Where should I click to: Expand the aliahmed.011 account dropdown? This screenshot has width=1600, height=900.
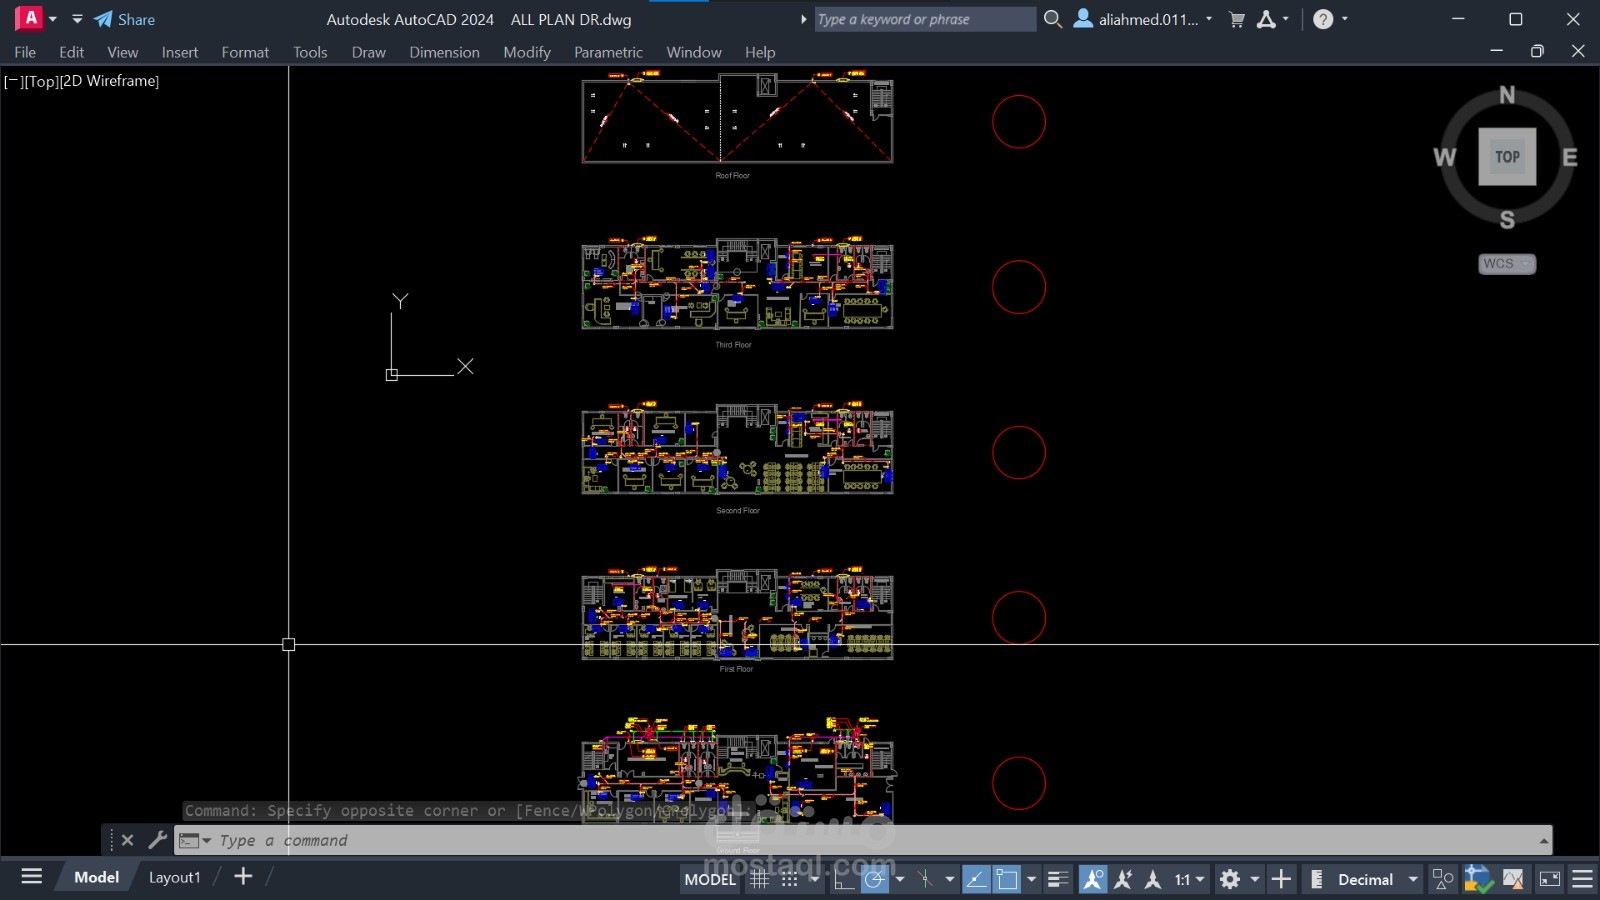point(1209,19)
